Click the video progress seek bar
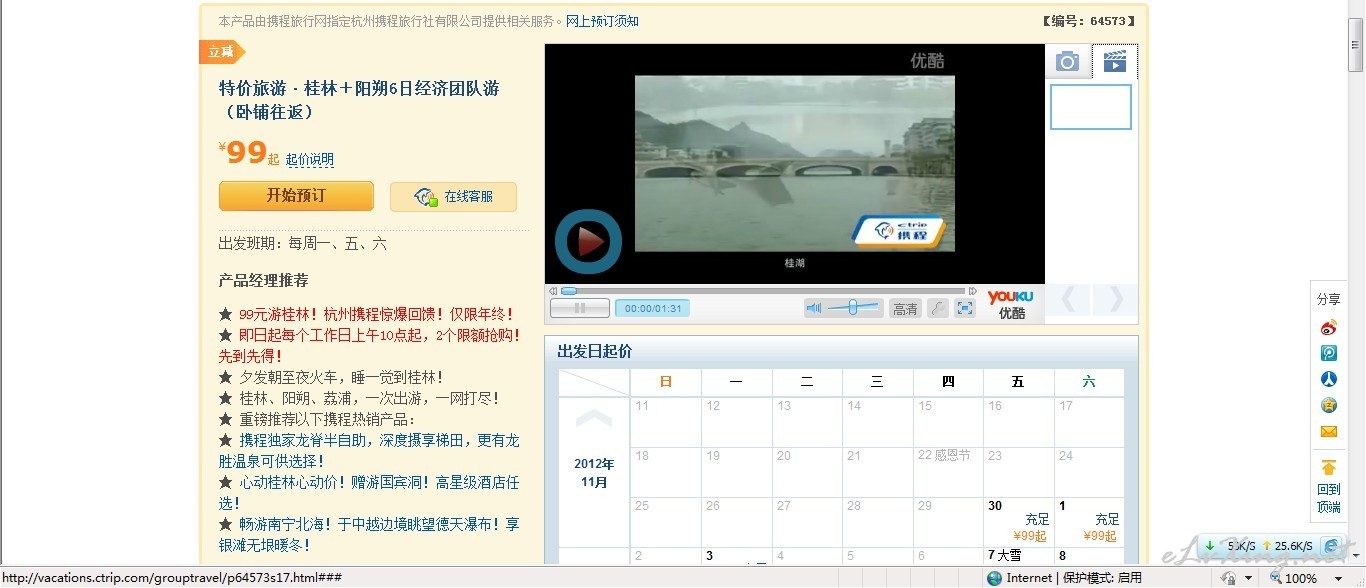The image size is (1366, 588). pyautogui.click(x=763, y=291)
